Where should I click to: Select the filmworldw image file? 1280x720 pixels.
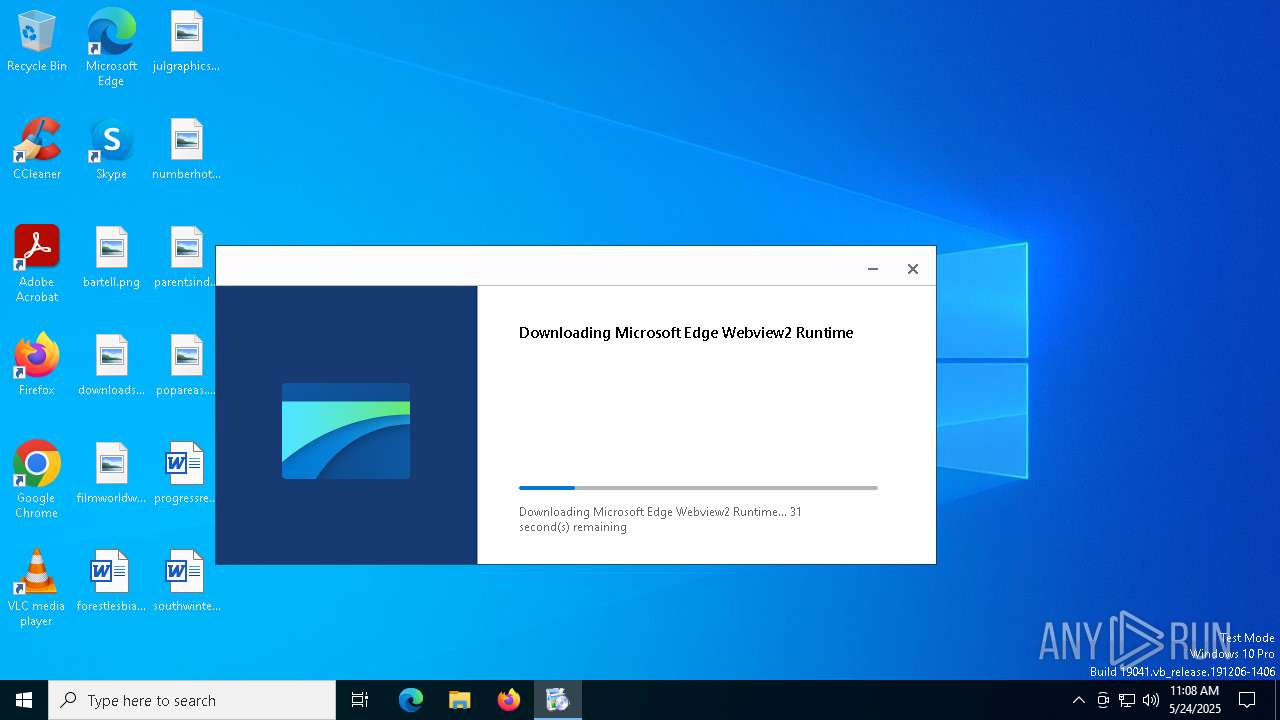(111, 473)
